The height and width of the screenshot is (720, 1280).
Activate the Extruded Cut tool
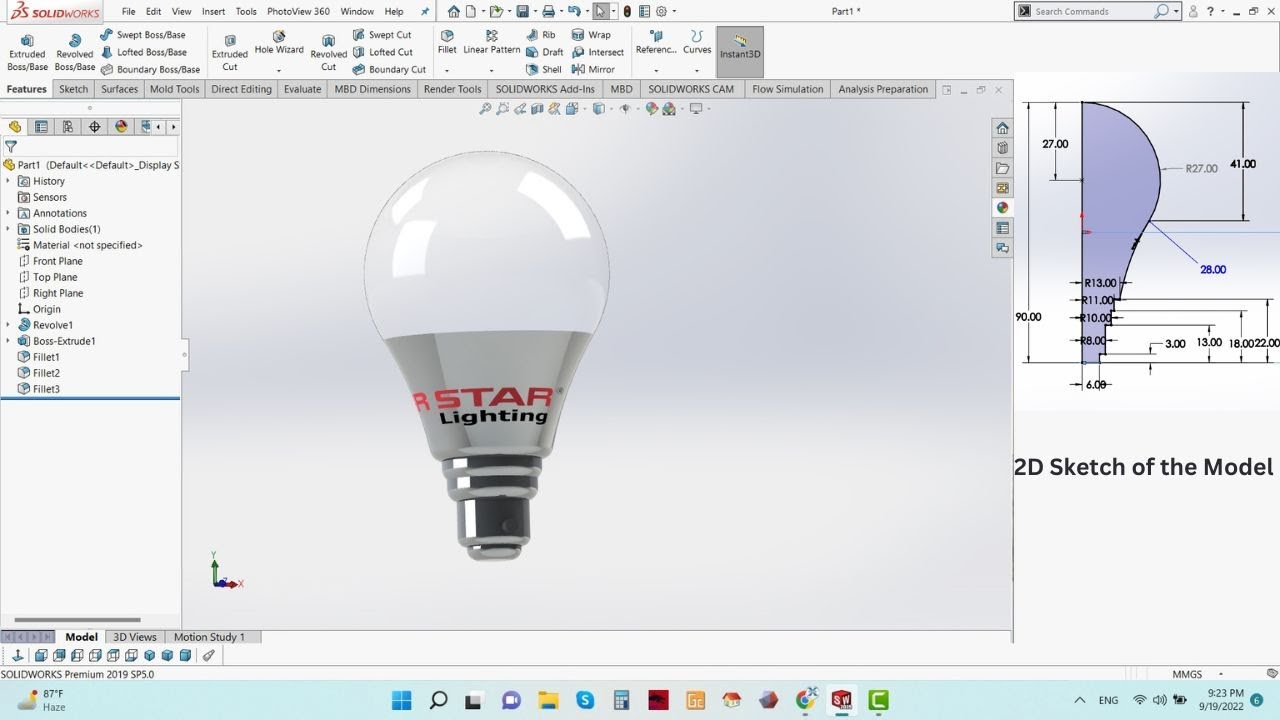point(229,52)
